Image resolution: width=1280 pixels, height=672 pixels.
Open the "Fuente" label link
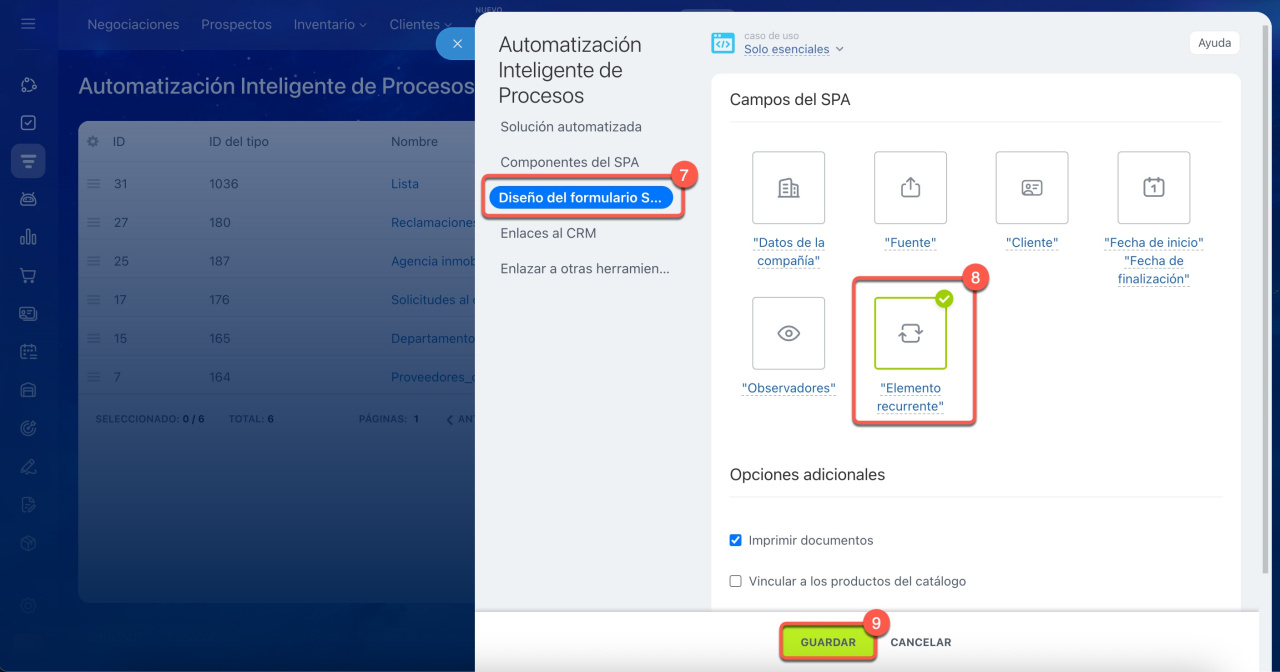tap(910, 242)
